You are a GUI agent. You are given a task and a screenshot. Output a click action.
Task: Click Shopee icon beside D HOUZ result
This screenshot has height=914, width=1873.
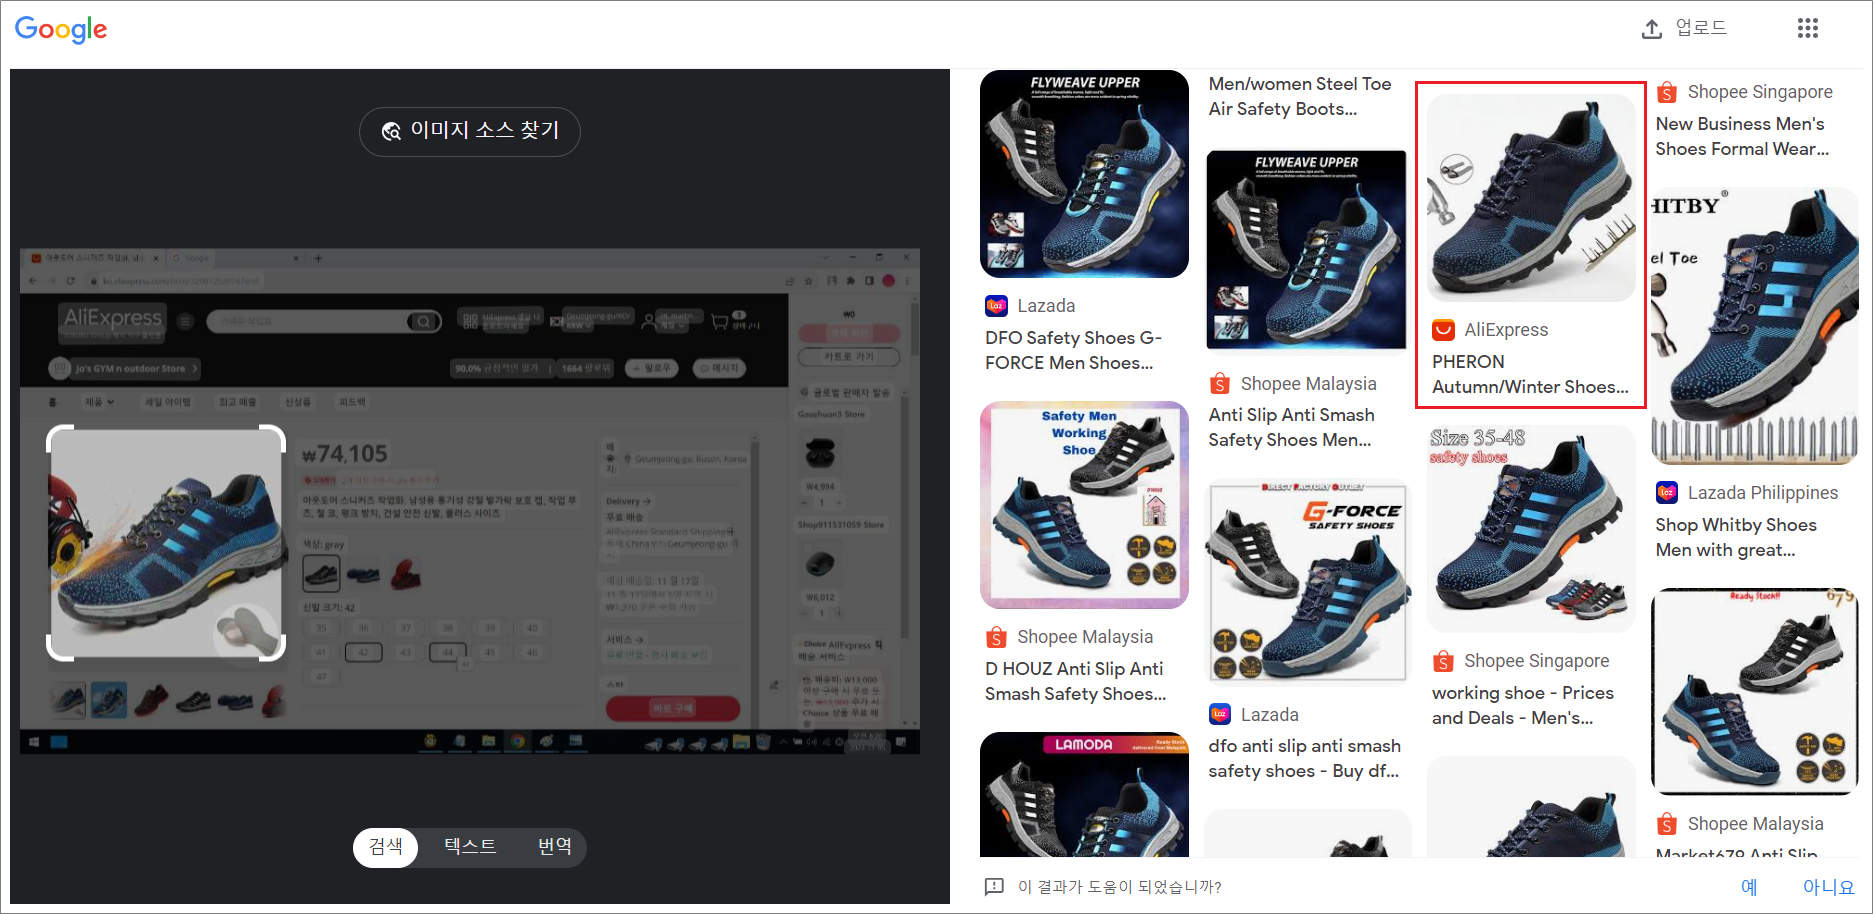click(x=996, y=637)
